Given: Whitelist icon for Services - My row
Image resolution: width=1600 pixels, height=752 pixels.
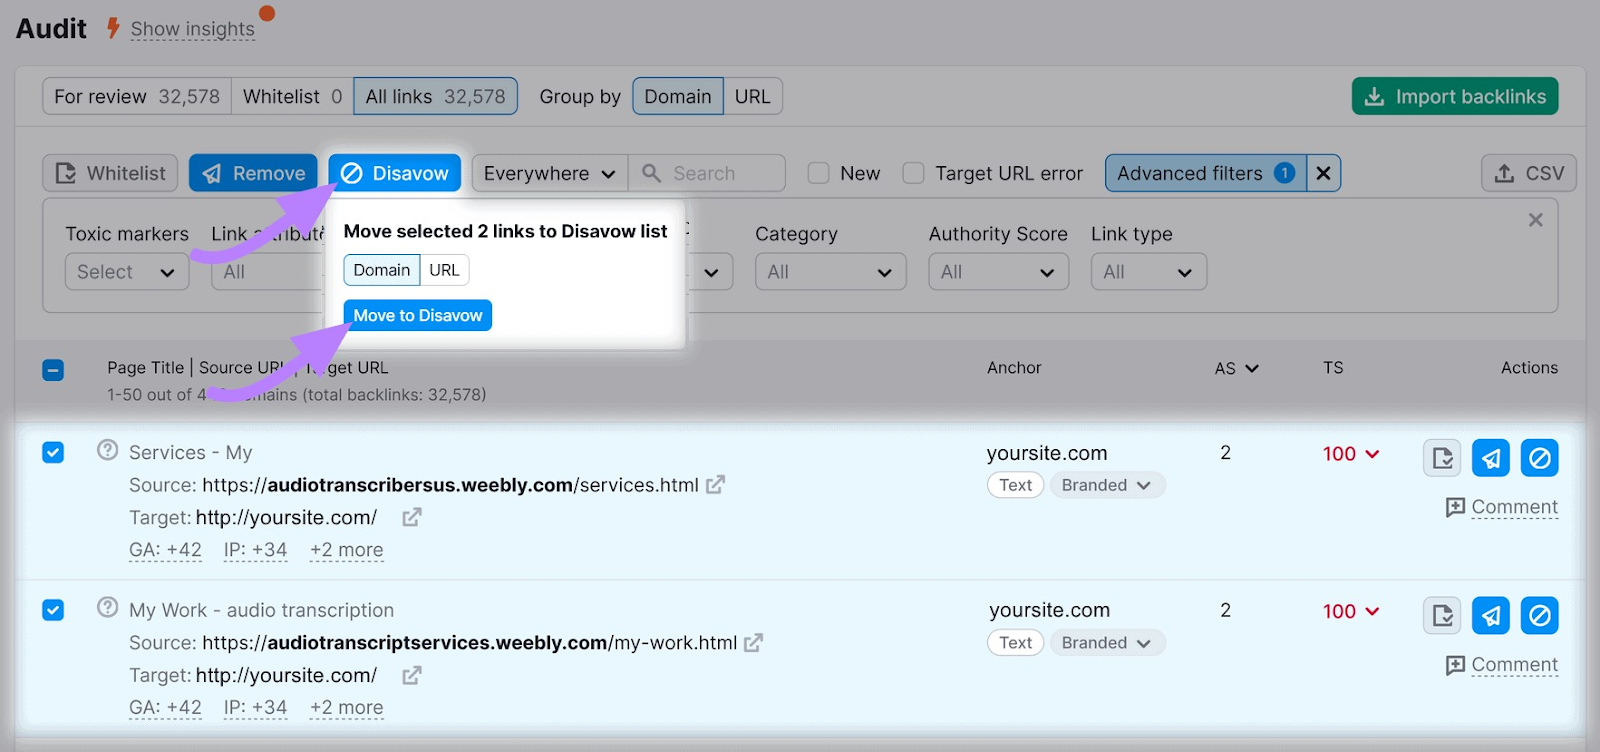Looking at the screenshot, I should (x=1442, y=458).
